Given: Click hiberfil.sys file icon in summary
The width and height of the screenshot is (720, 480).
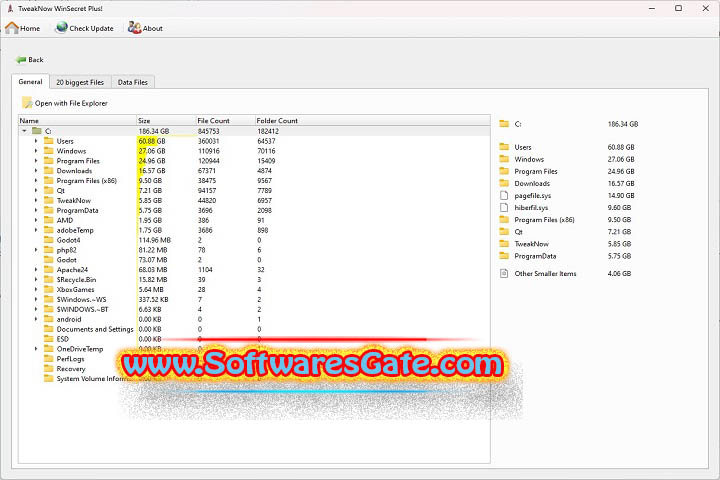Looking at the screenshot, I should tap(504, 208).
